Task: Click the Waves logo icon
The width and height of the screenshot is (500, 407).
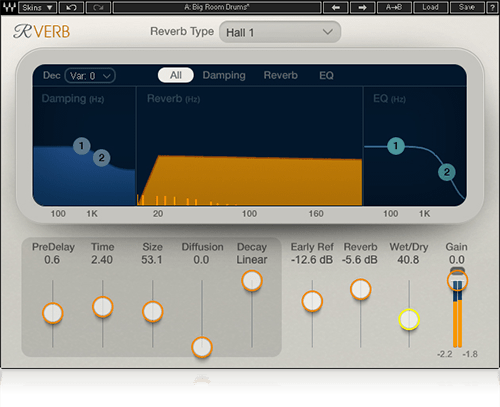Action: pos(10,7)
